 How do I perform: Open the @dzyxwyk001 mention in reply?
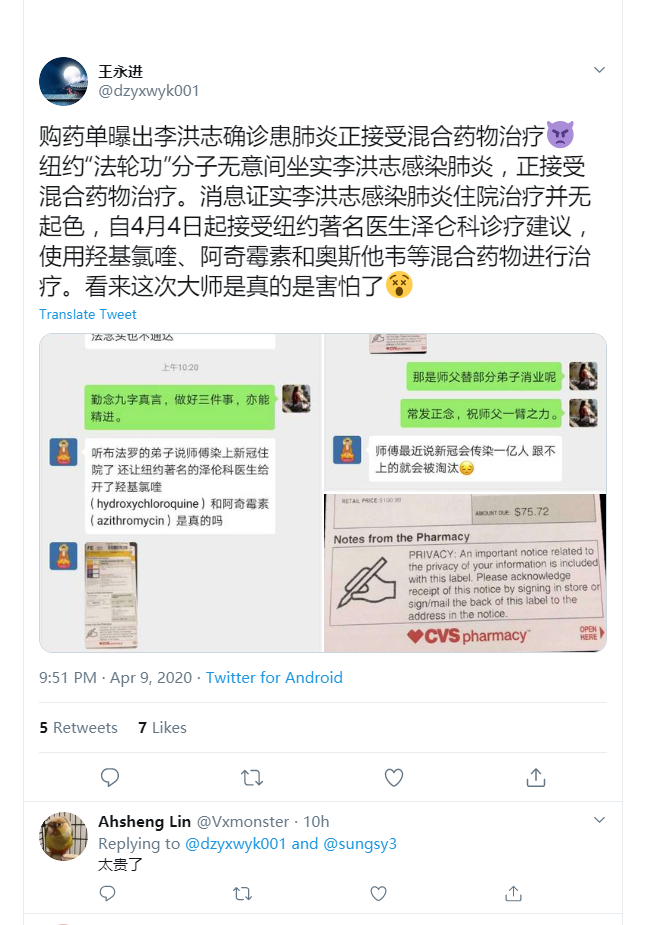point(236,844)
